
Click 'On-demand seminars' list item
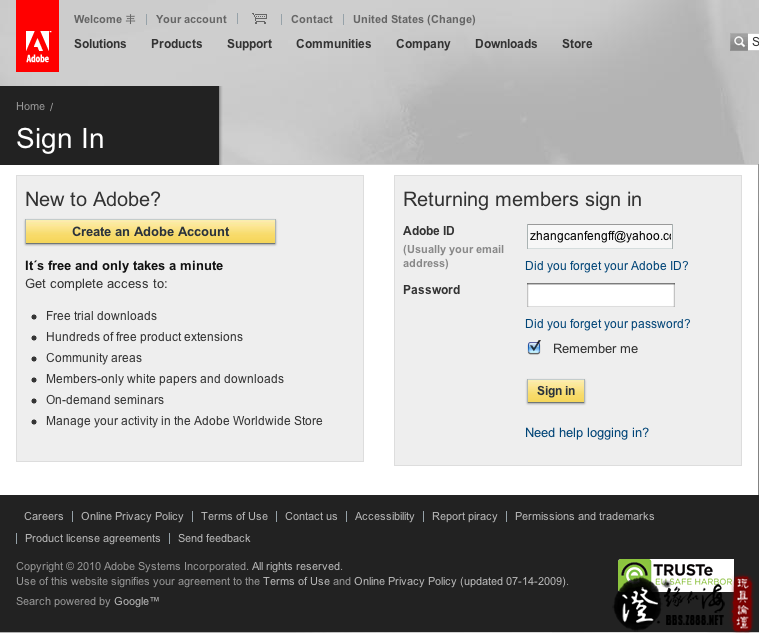pos(105,400)
